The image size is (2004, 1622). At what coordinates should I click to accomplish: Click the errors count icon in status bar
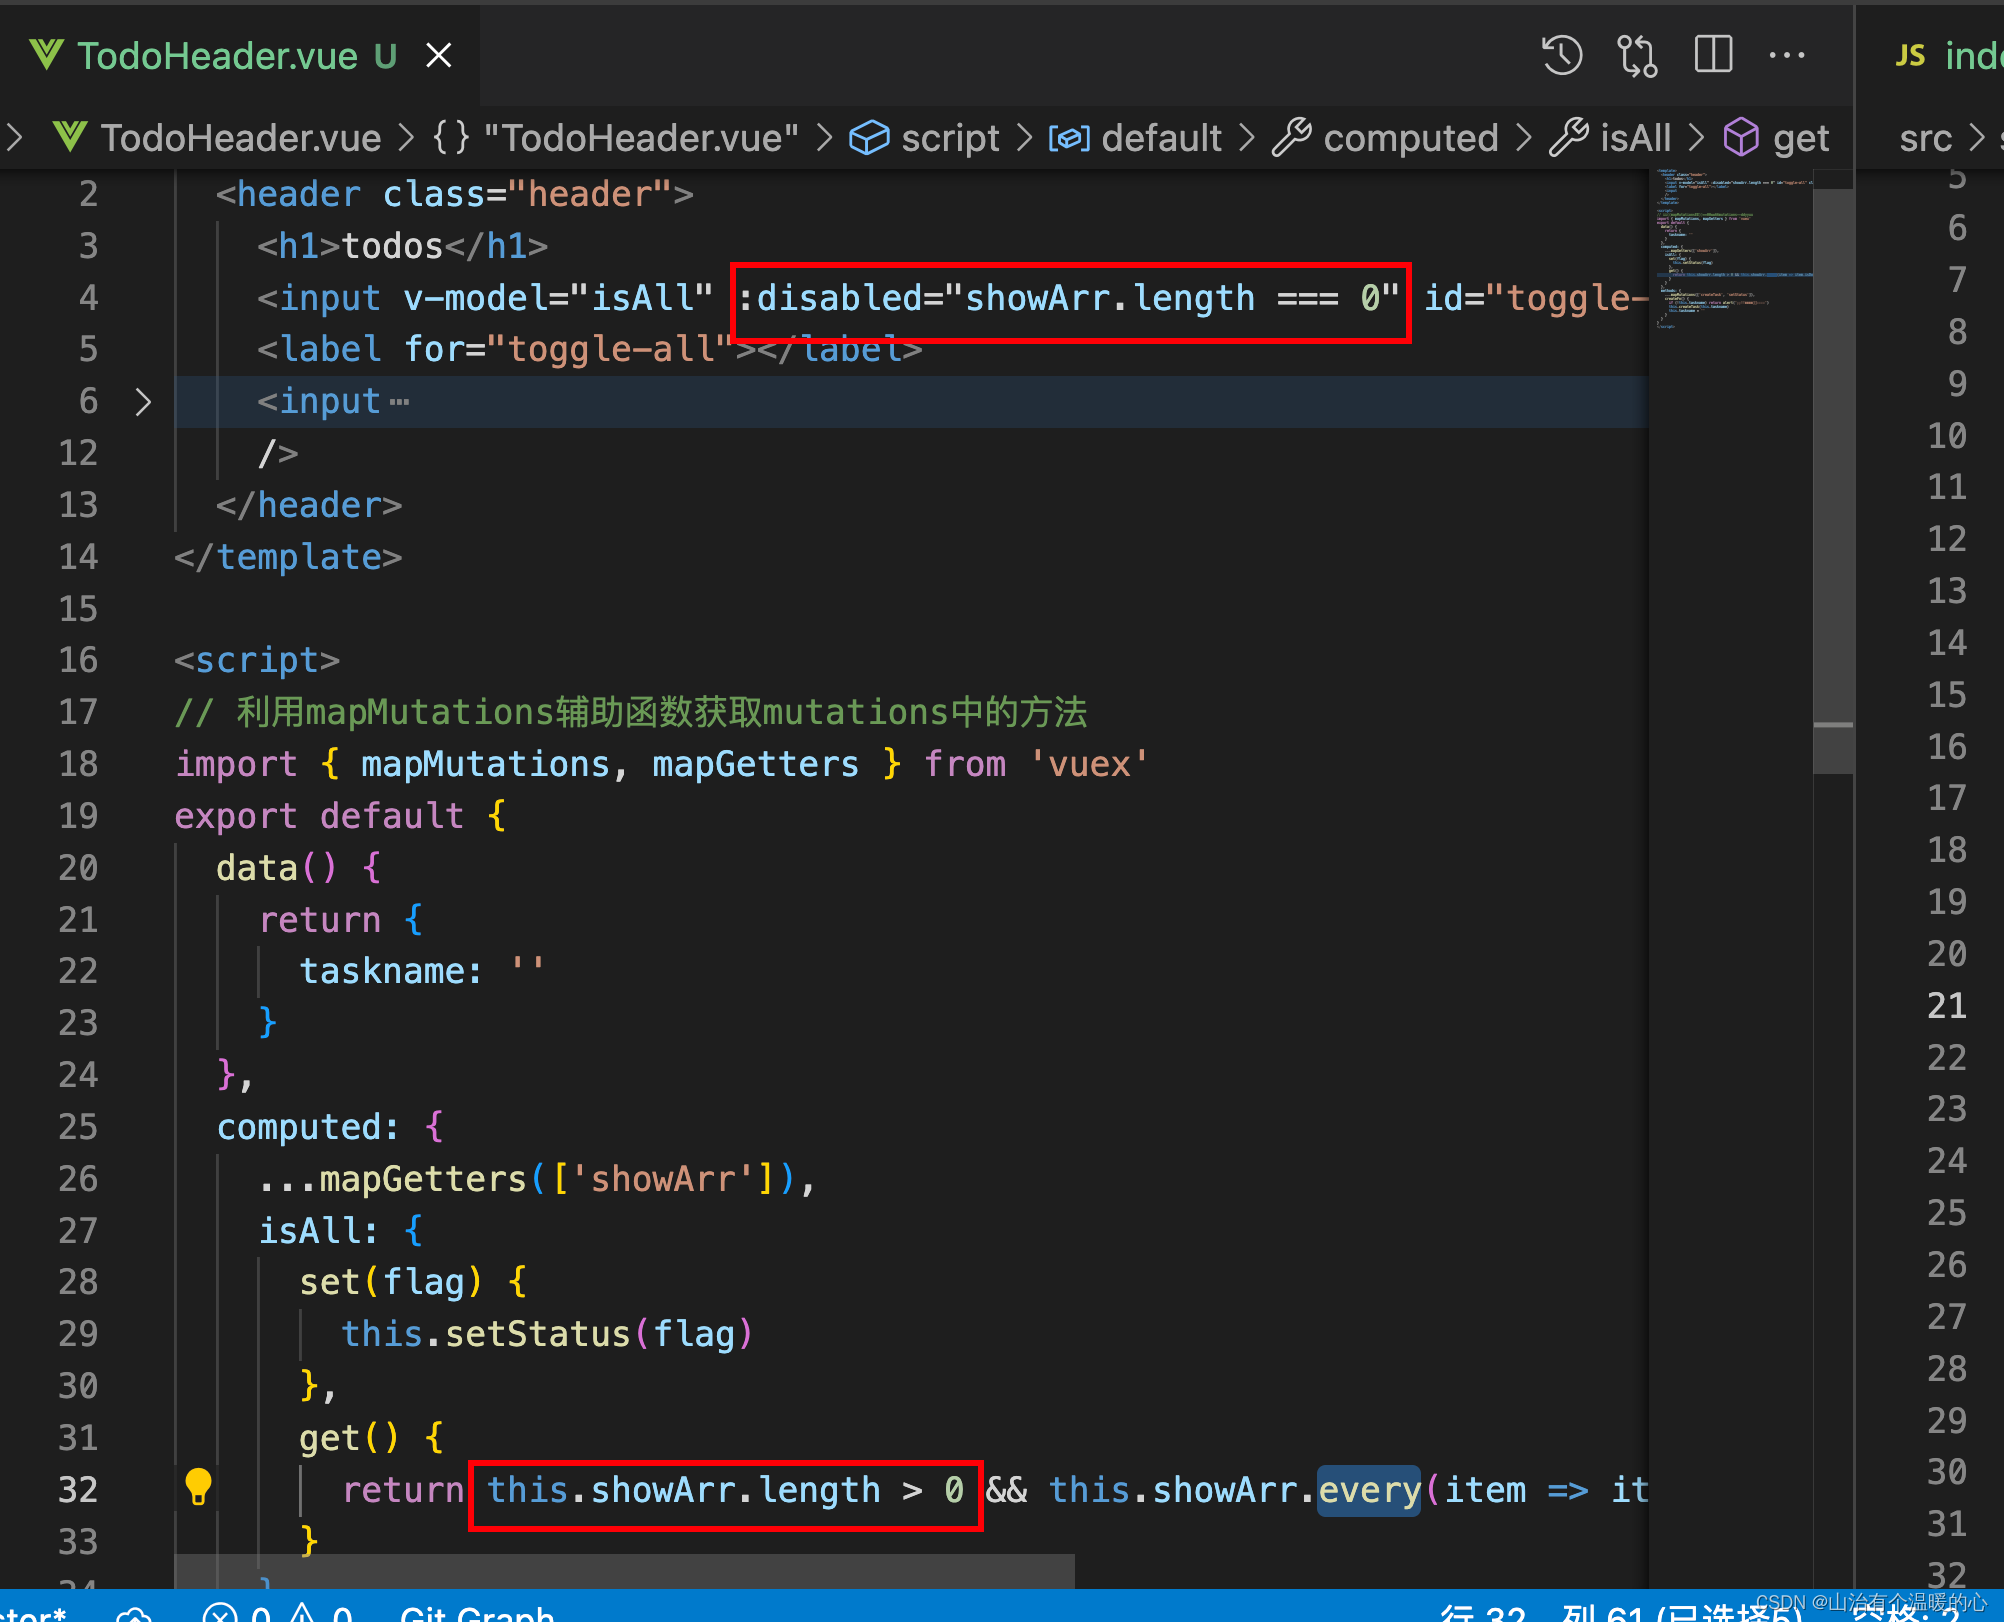pyautogui.click(x=222, y=1612)
